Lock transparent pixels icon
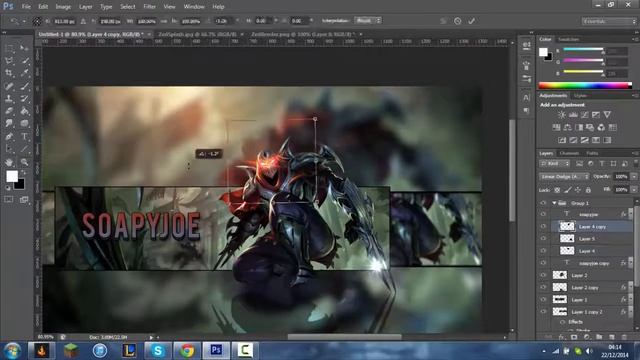Viewport: 640px width, 360px height. 557,190
